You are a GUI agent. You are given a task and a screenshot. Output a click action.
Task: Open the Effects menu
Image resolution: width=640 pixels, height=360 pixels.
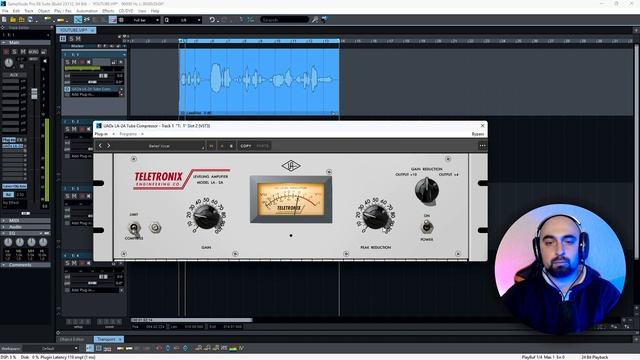108,11
